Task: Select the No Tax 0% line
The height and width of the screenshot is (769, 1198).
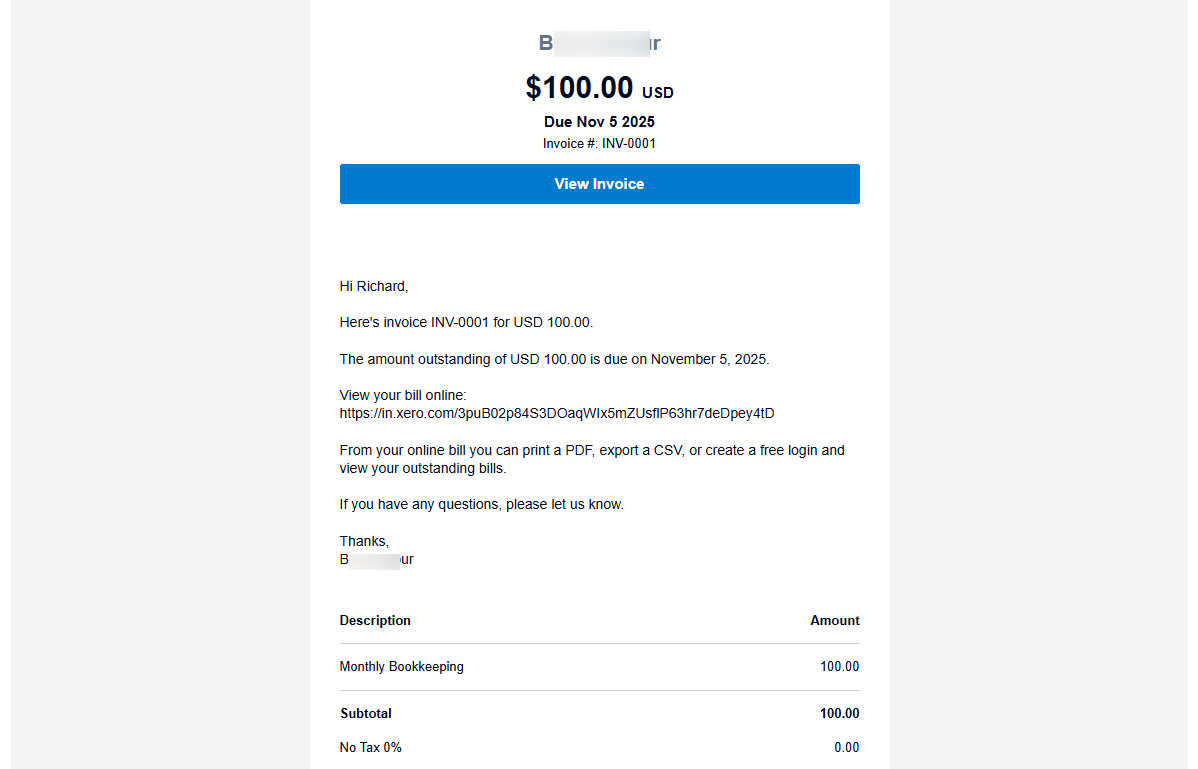Action: click(x=370, y=747)
